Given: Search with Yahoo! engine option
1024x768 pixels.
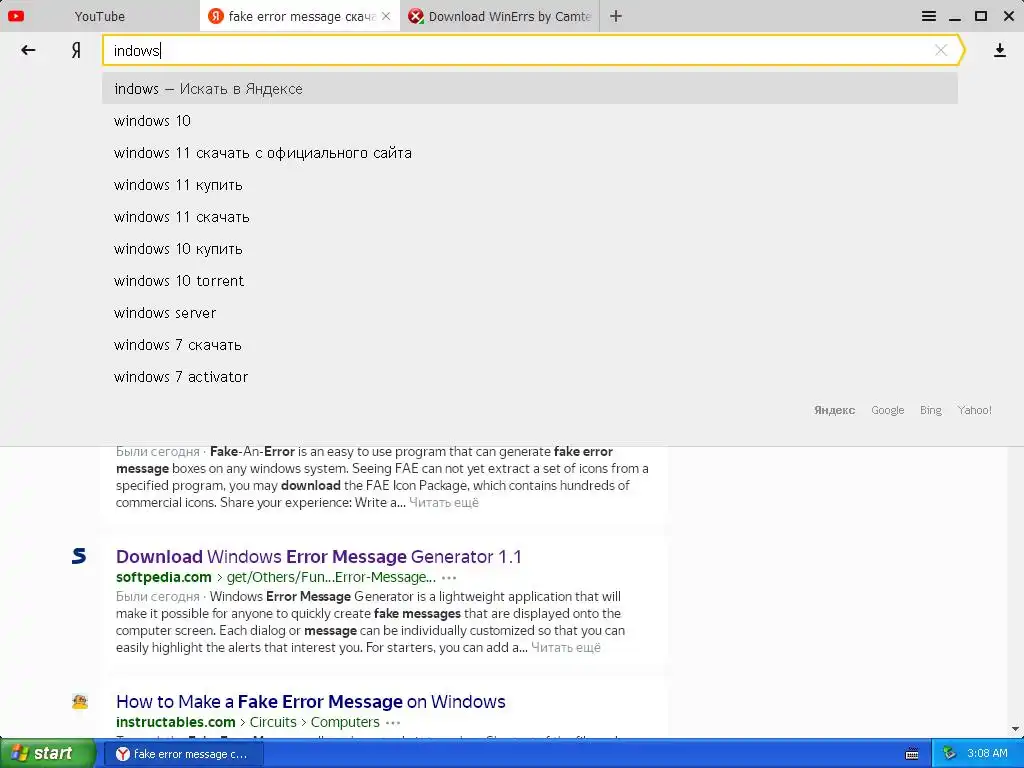Looking at the screenshot, I should click(x=974, y=410).
